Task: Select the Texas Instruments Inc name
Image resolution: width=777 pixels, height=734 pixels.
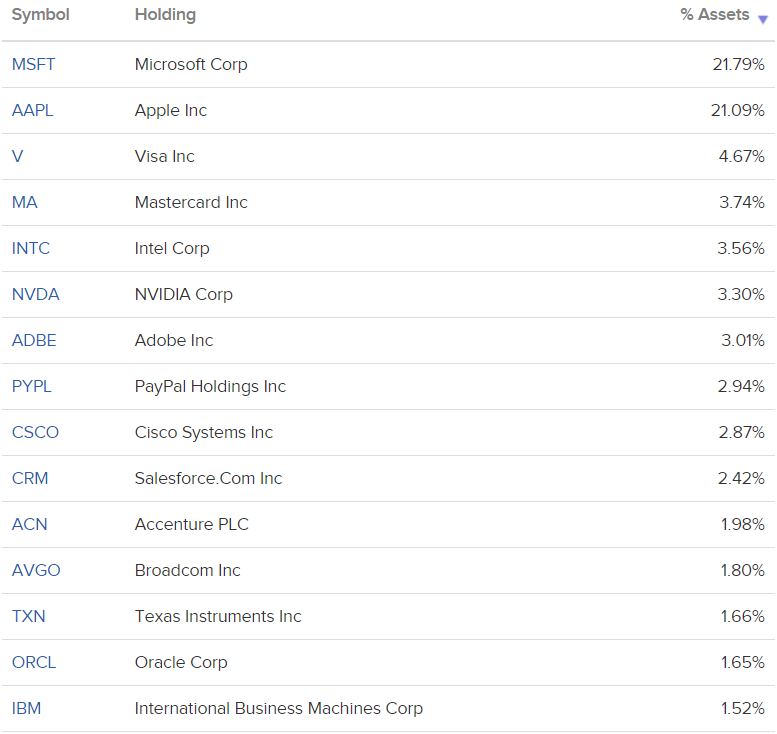Action: pos(218,617)
